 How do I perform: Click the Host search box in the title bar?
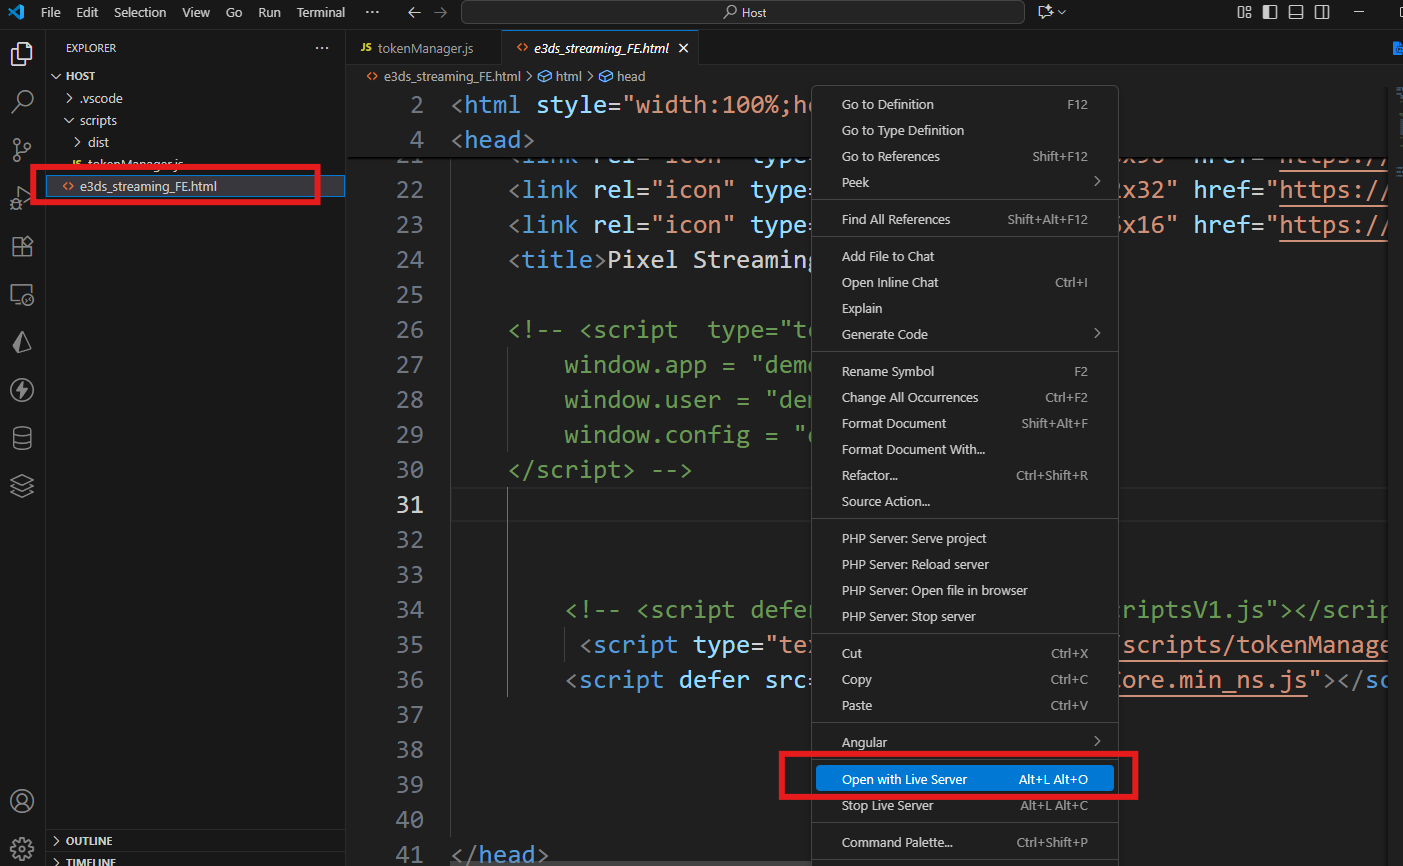[x=743, y=12]
